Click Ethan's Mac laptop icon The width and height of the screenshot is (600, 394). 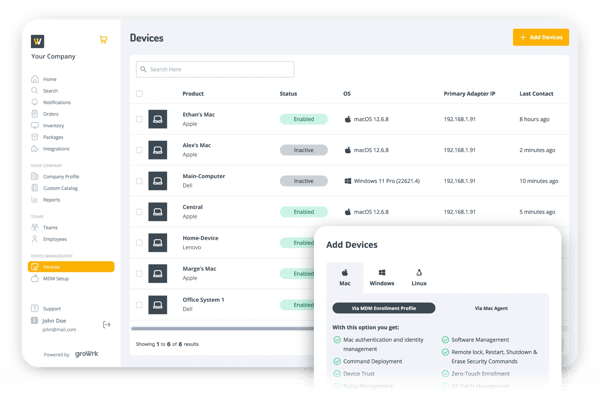[158, 119]
